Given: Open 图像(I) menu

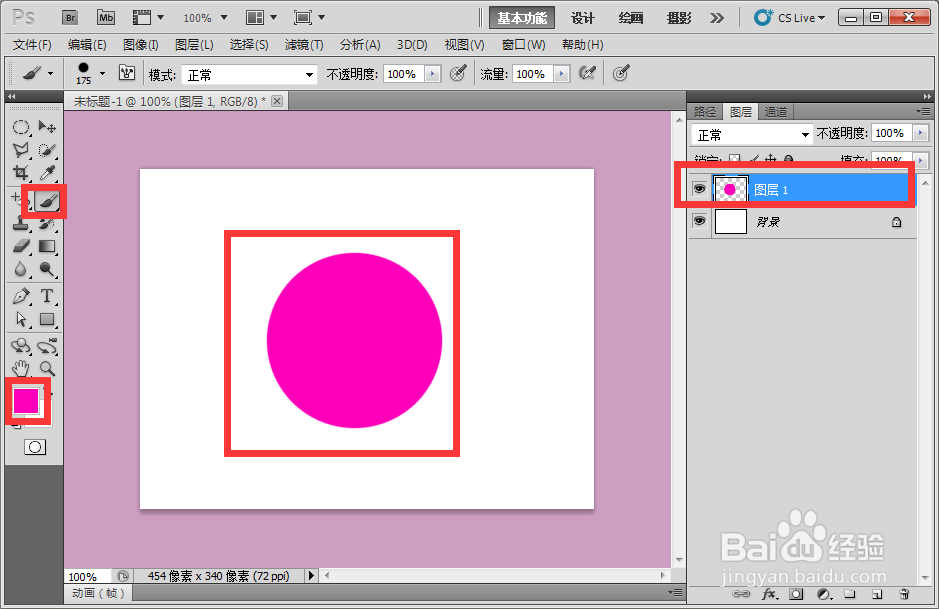Looking at the screenshot, I should click(141, 45).
